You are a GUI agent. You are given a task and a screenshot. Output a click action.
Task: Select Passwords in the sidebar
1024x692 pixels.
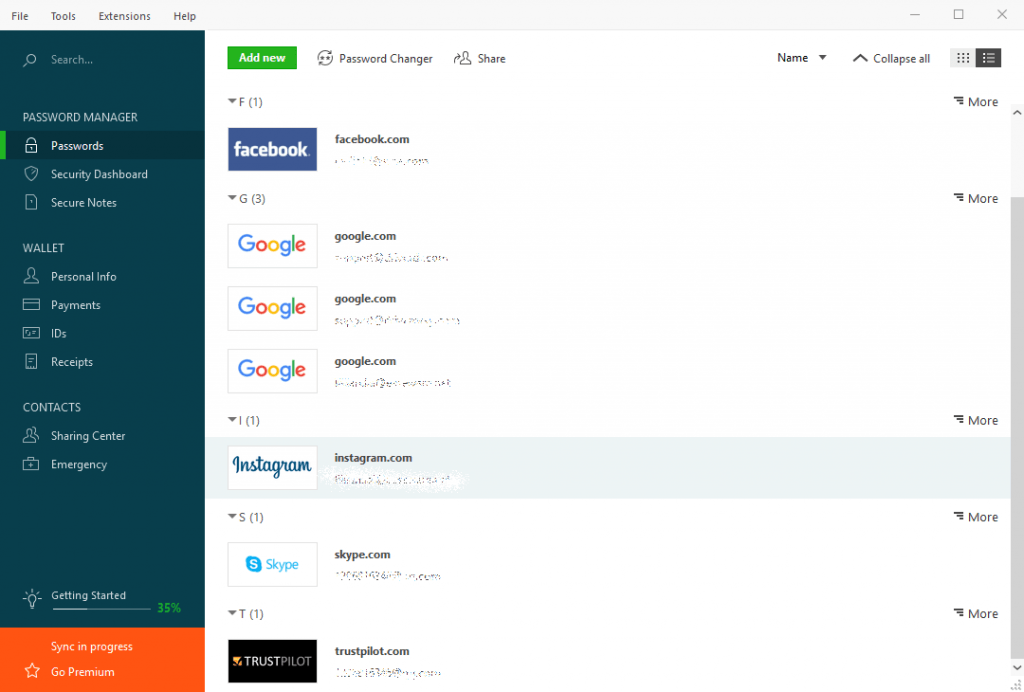(103, 146)
